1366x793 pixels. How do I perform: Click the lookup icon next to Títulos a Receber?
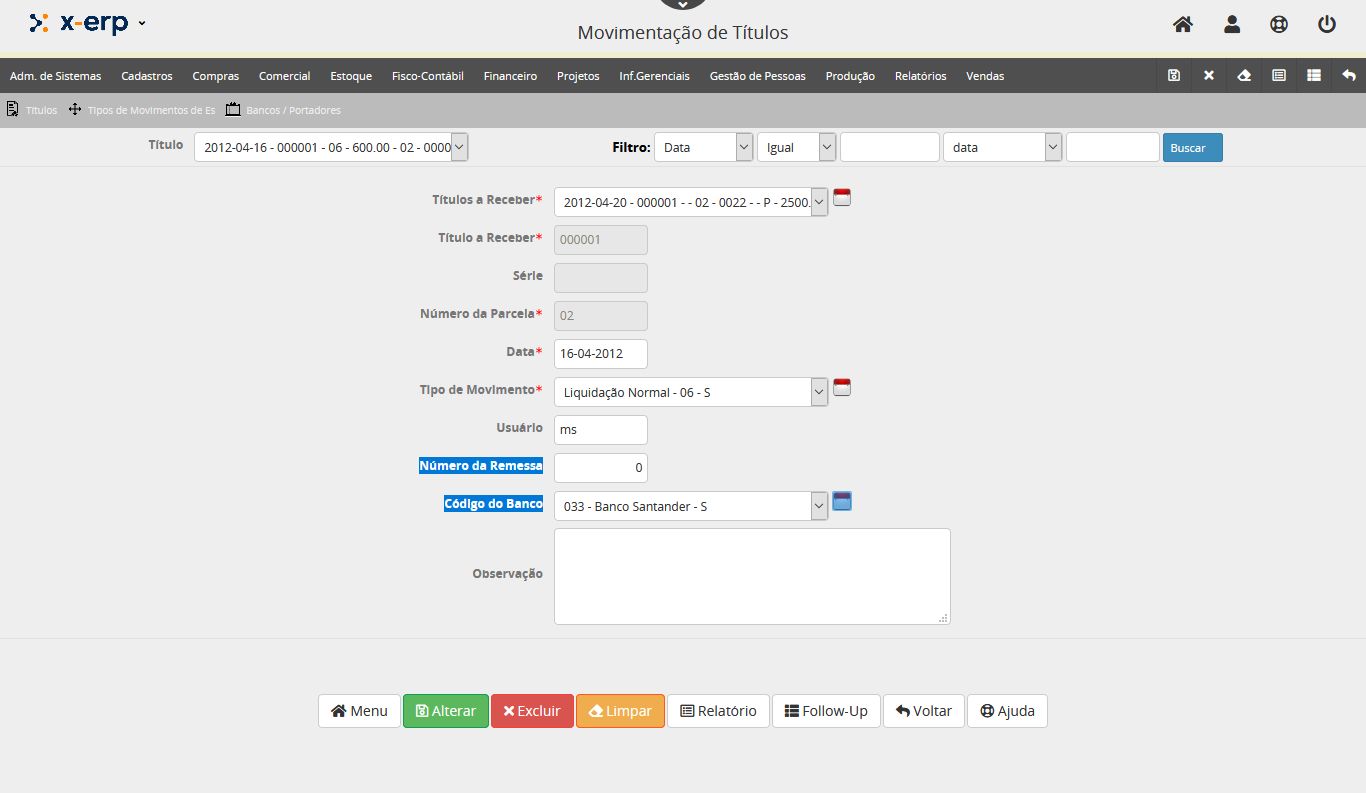(x=842, y=197)
